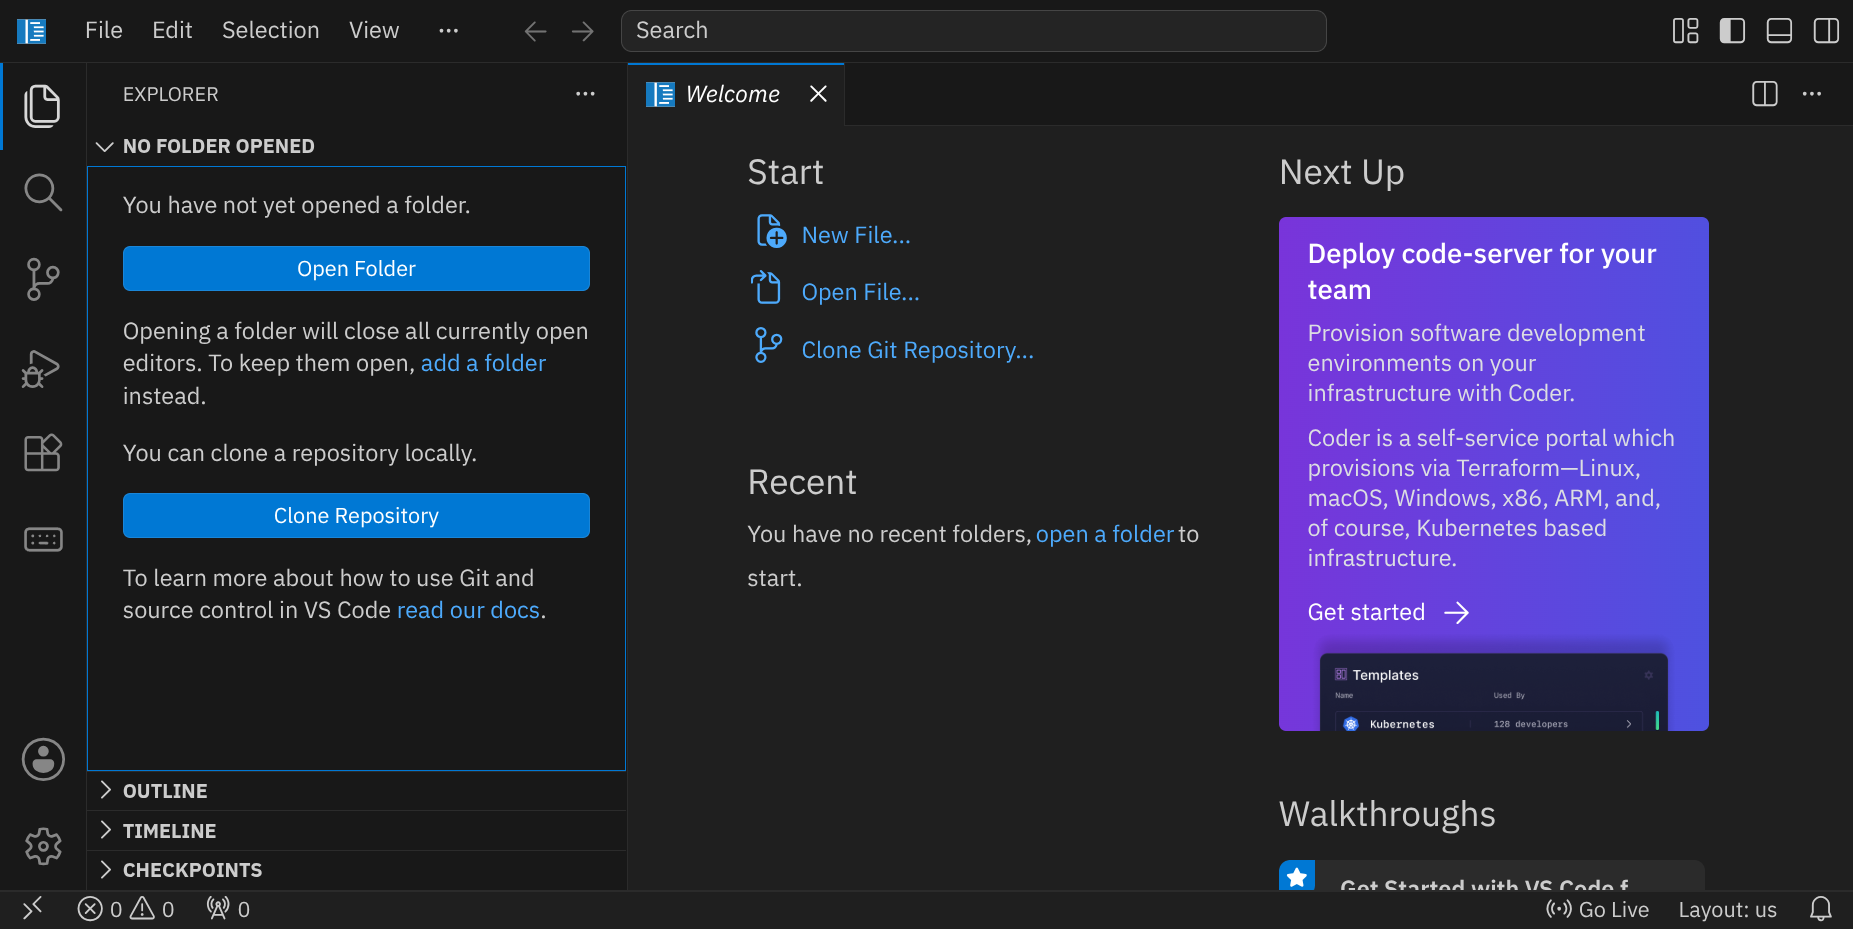The width and height of the screenshot is (1853, 929).
Task: Split the editor to the right
Action: (x=1765, y=94)
